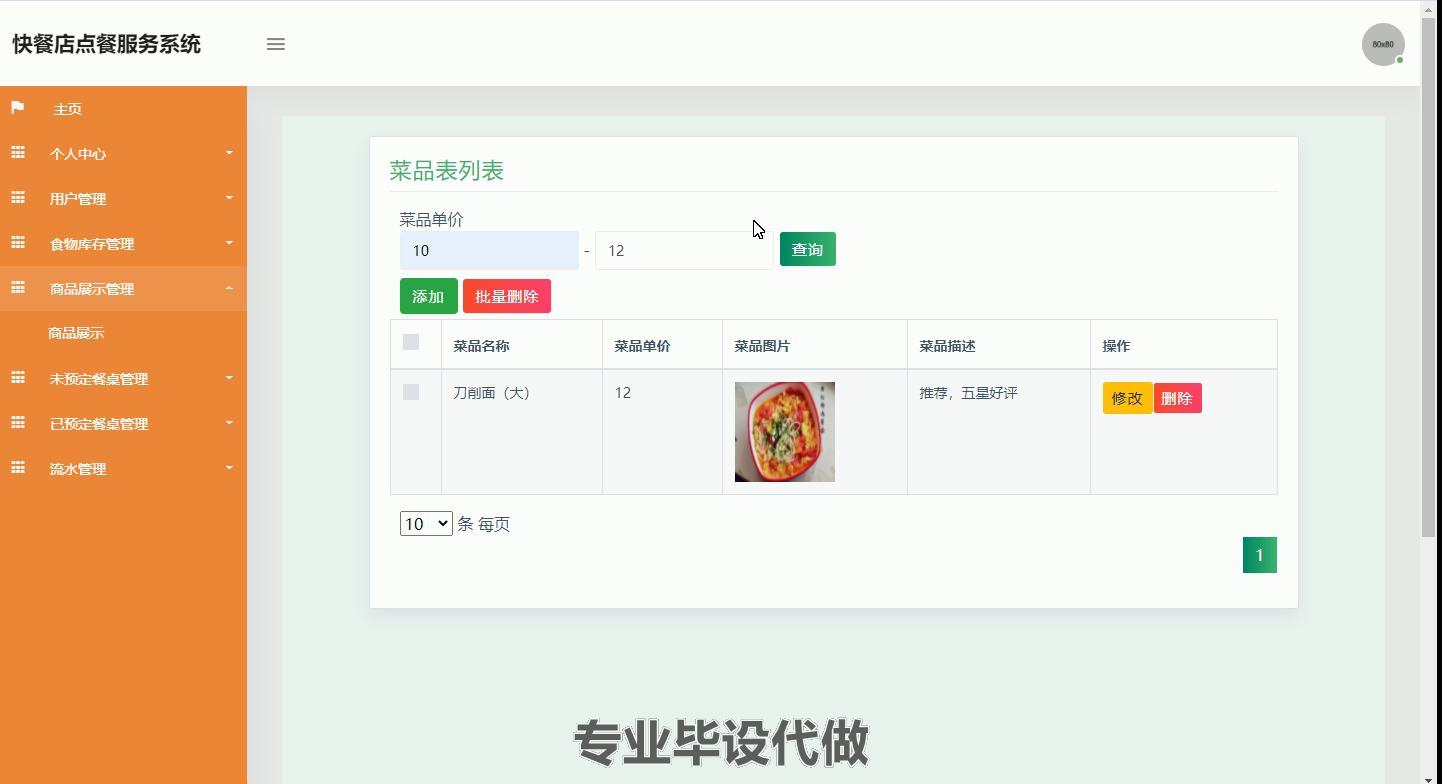
Task: Click the flag icon beside 主页
Action: [x=17, y=108]
